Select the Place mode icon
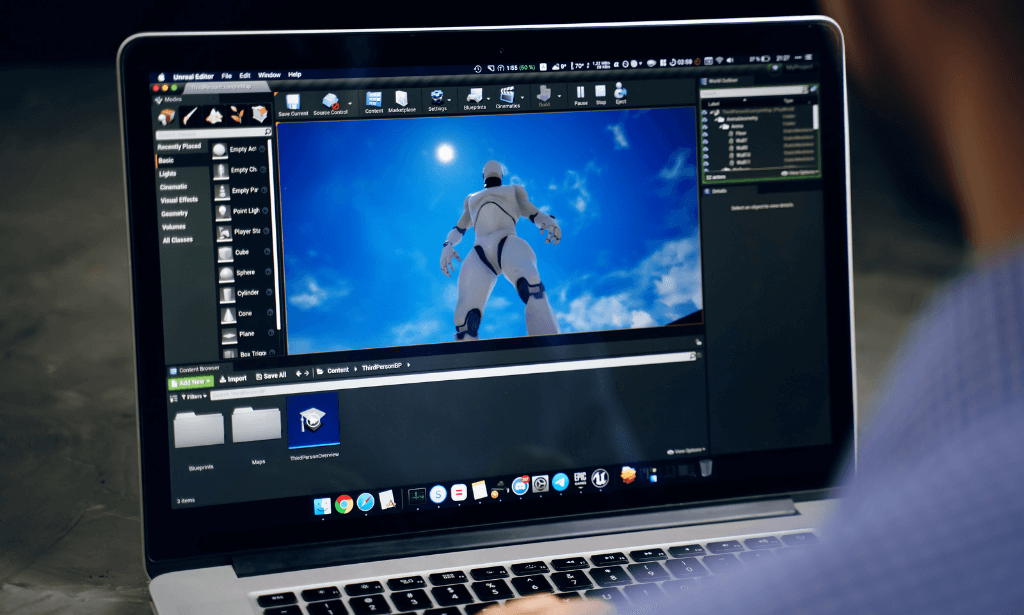 click(x=167, y=117)
